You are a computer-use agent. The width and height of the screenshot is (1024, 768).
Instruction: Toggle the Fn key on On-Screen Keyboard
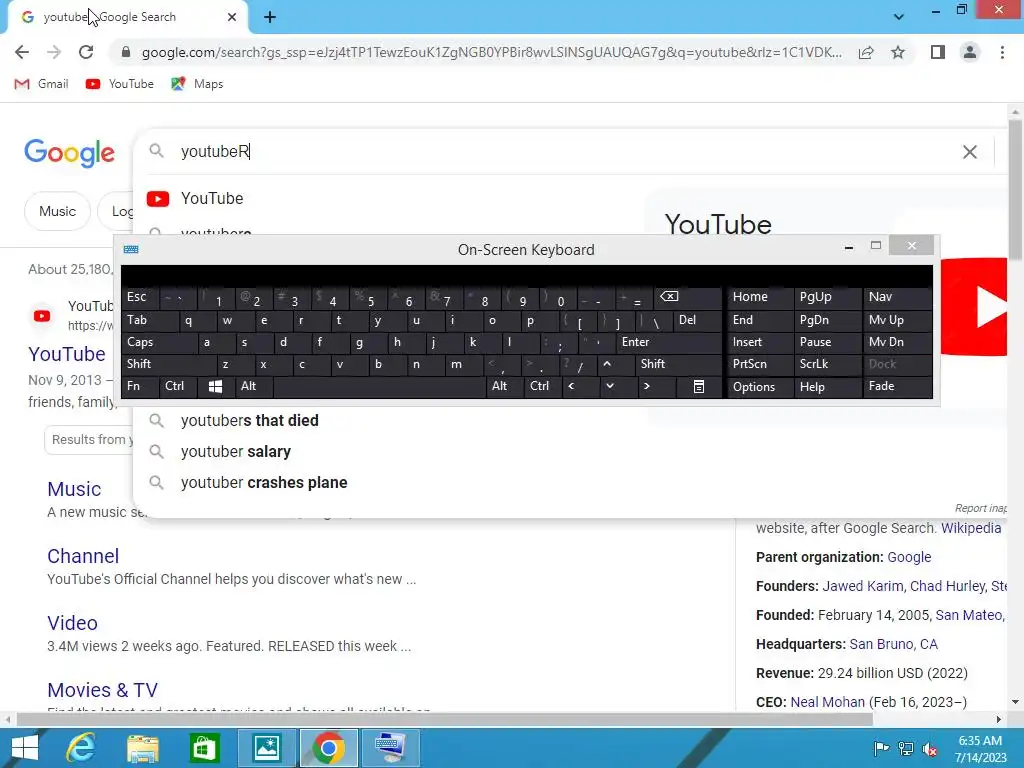(140, 387)
